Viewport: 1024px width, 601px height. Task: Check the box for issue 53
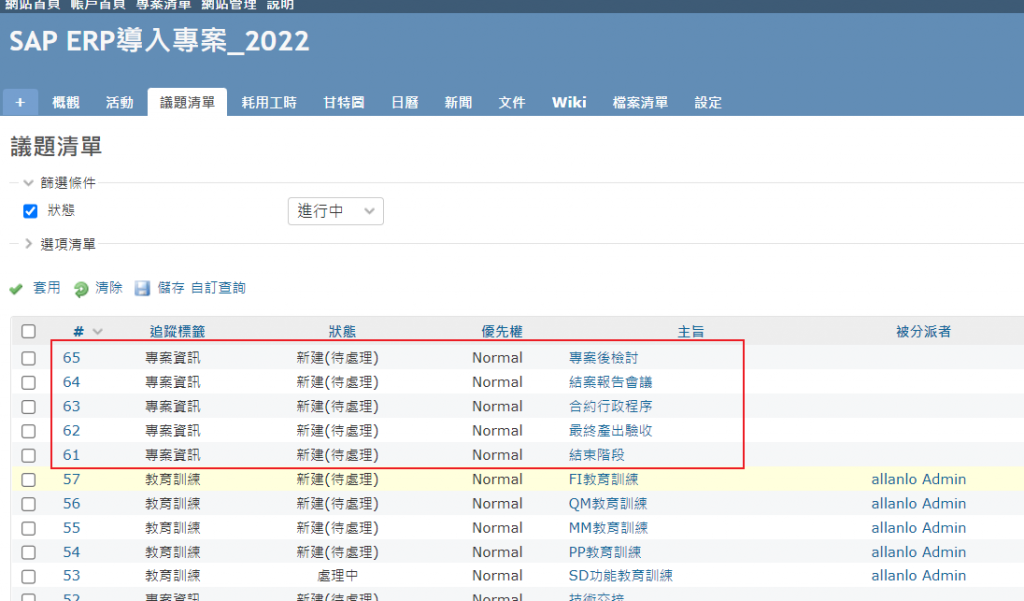pyautogui.click(x=28, y=576)
